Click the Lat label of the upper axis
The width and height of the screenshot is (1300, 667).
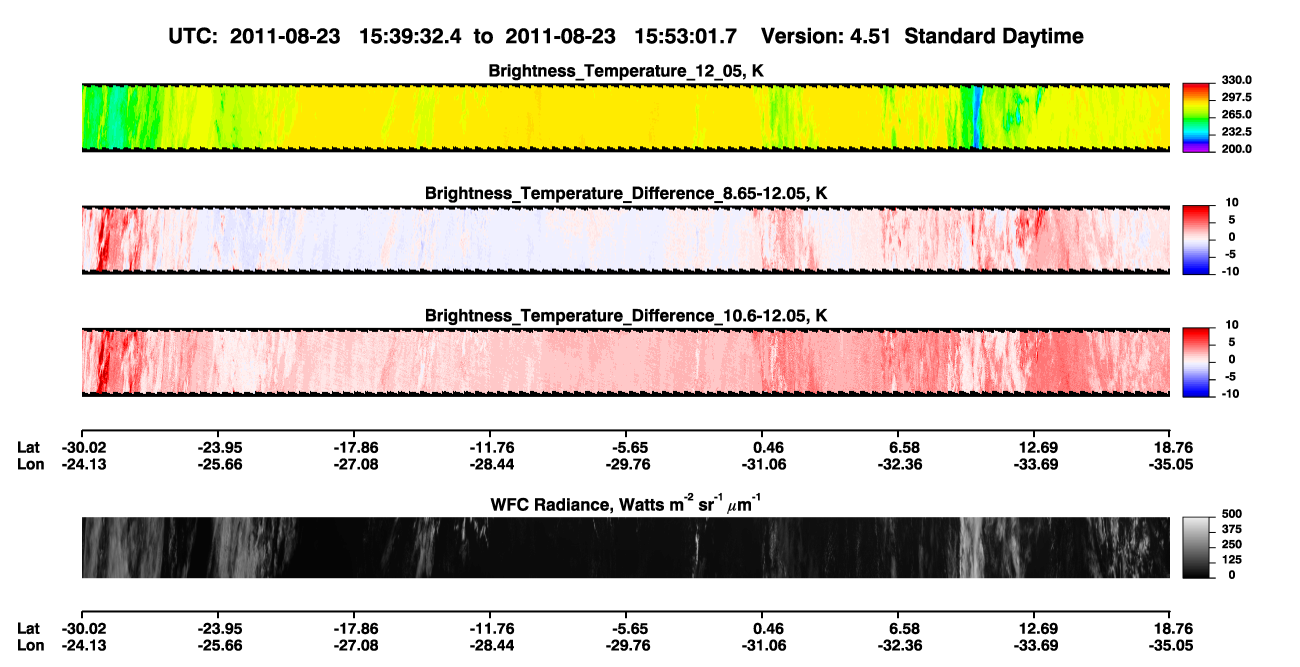pyautogui.click(x=29, y=447)
